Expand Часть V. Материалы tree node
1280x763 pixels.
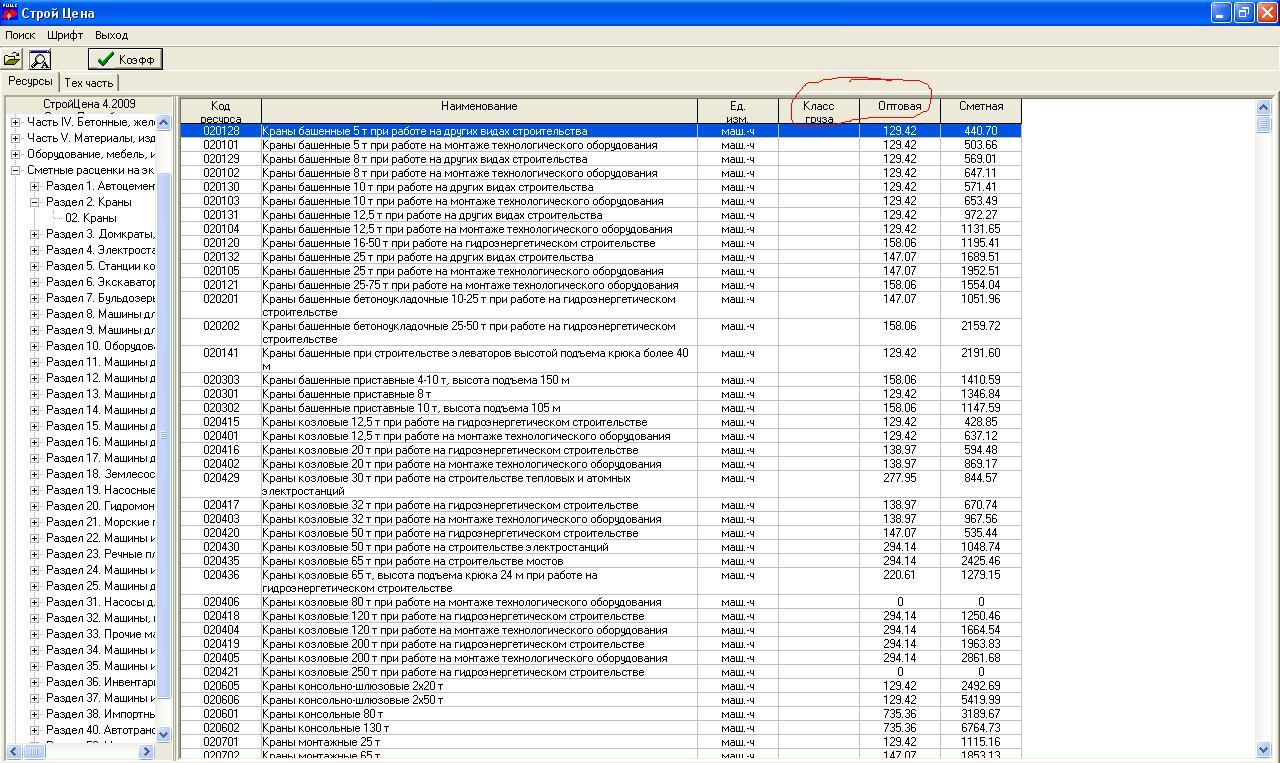pyautogui.click(x=15, y=138)
